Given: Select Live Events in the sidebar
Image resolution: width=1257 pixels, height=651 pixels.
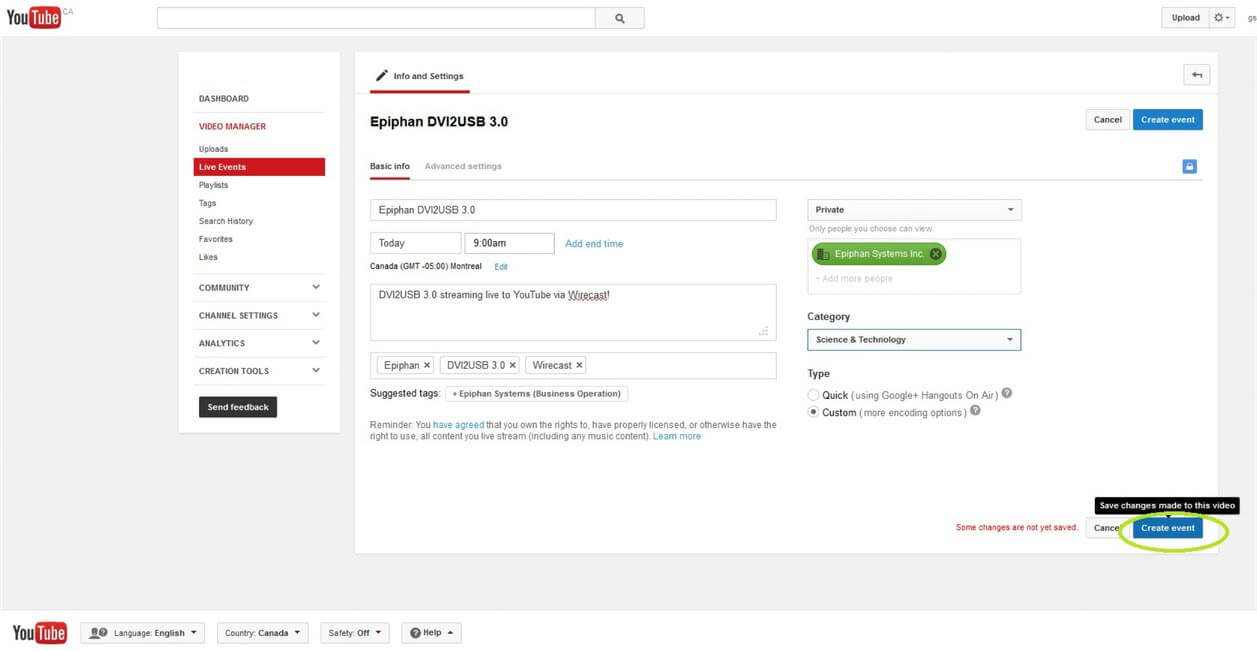Looking at the screenshot, I should 259,167.
